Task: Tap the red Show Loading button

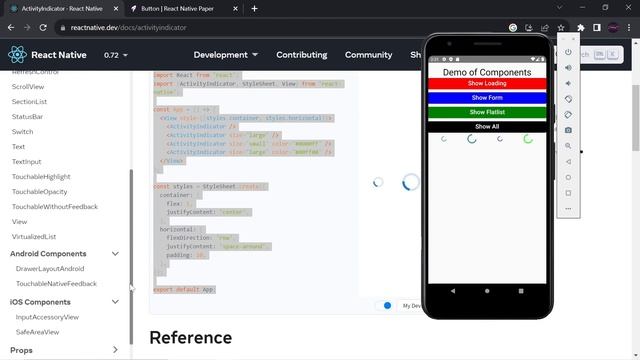Action: (x=487, y=83)
